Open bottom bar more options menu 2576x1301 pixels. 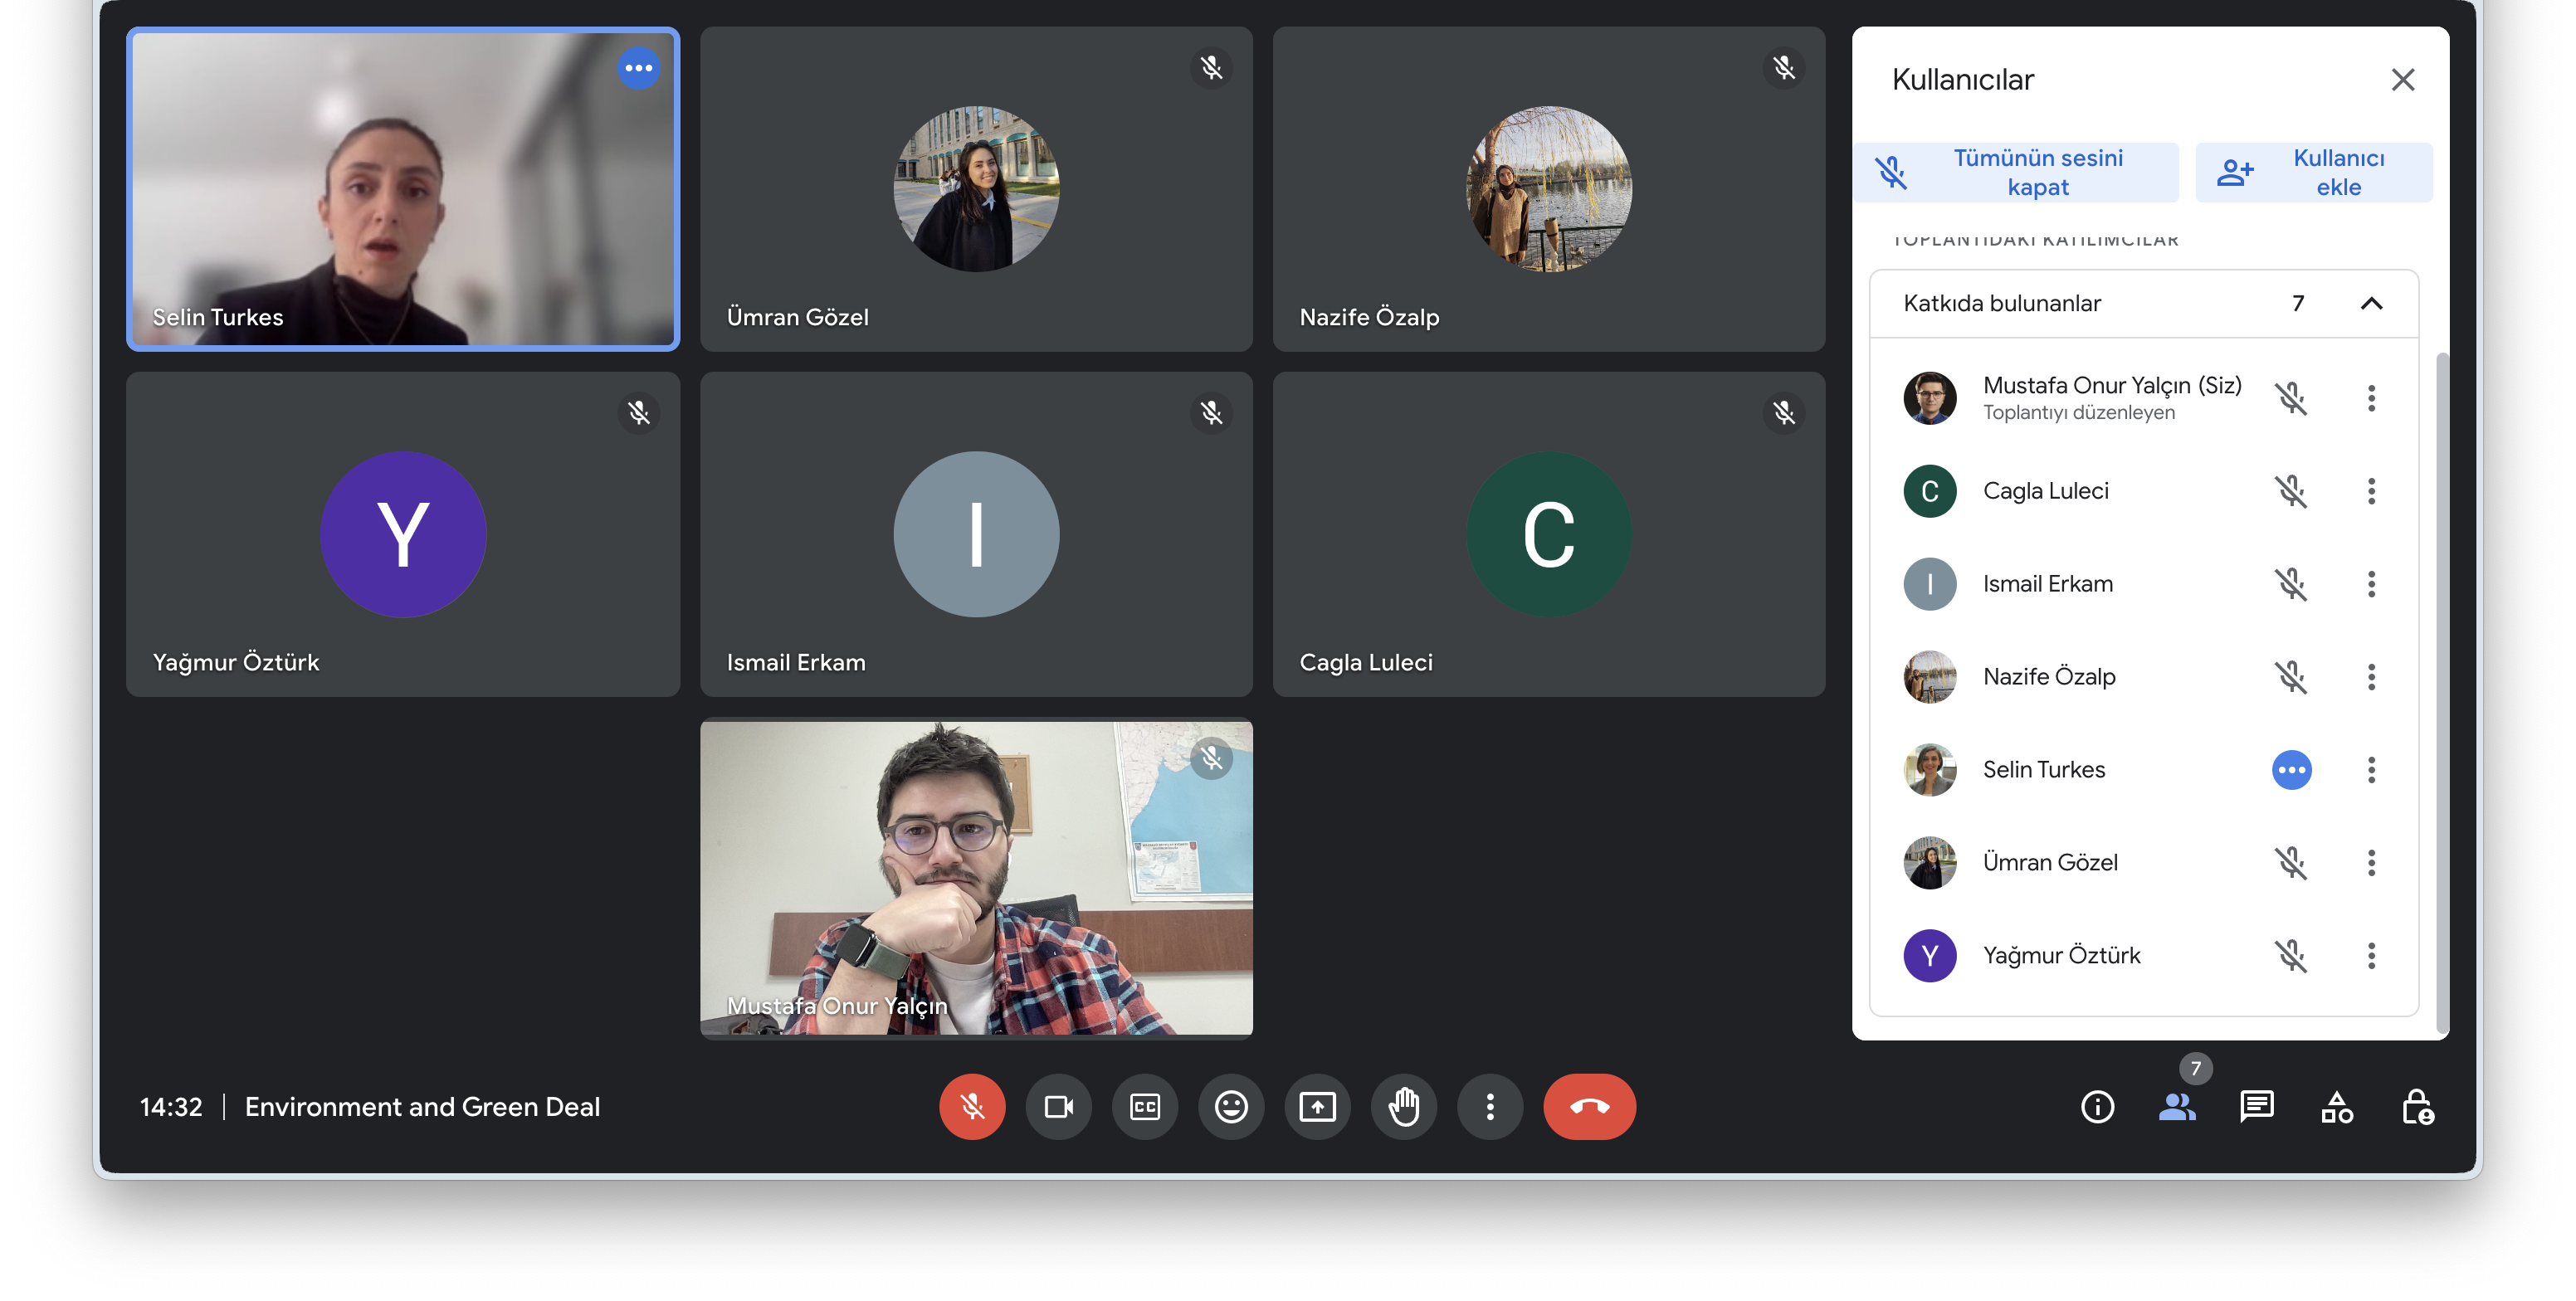(1490, 1107)
